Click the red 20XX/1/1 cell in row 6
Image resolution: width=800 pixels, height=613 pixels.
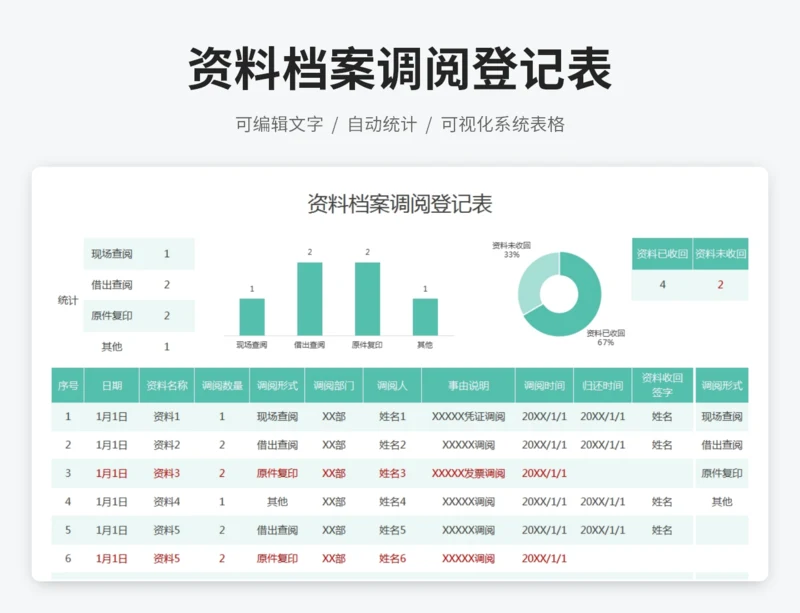click(544, 558)
